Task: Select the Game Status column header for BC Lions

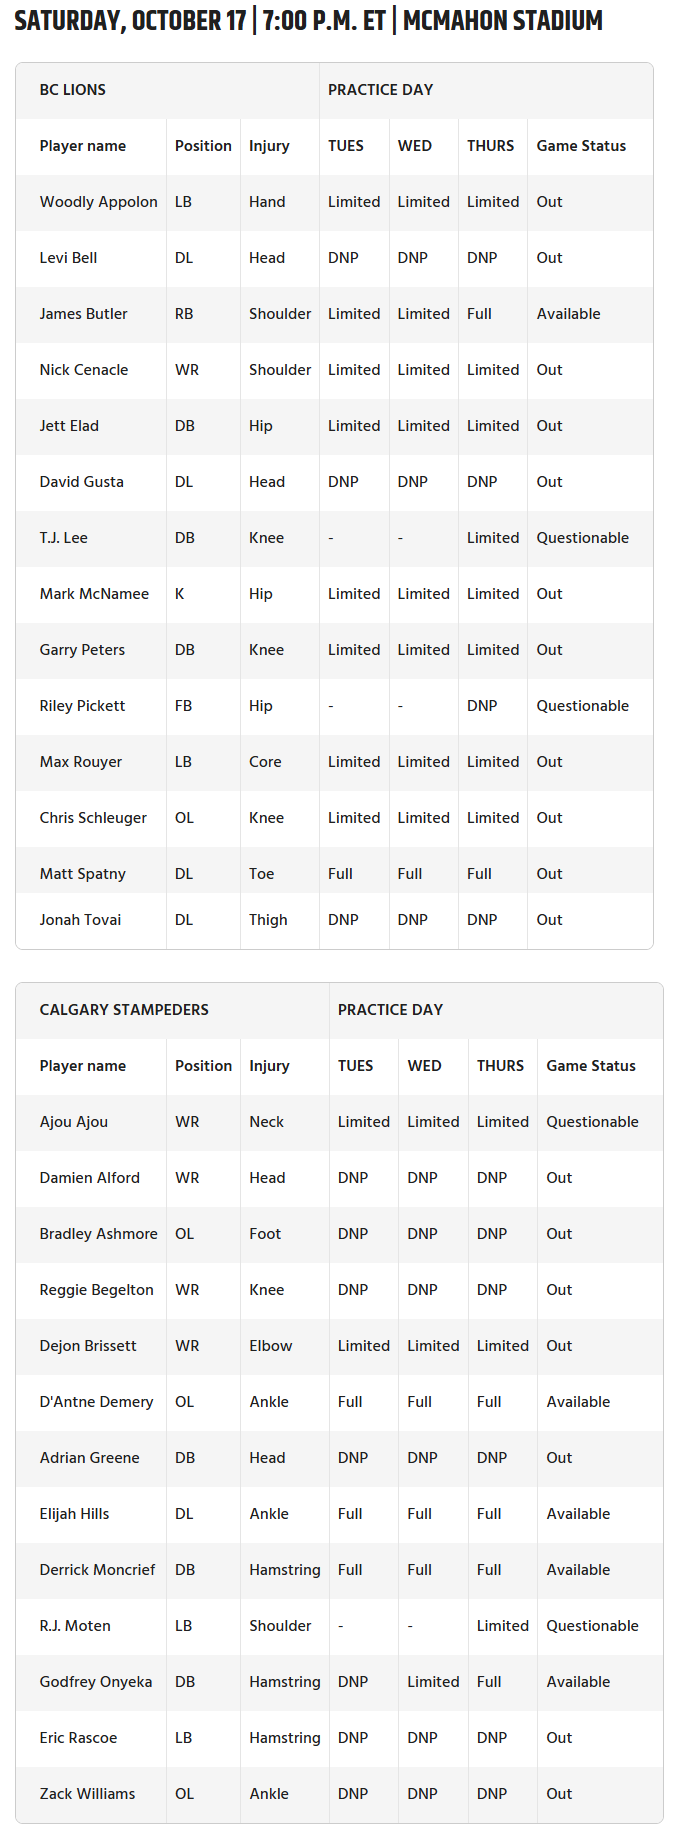Action: coord(581,146)
